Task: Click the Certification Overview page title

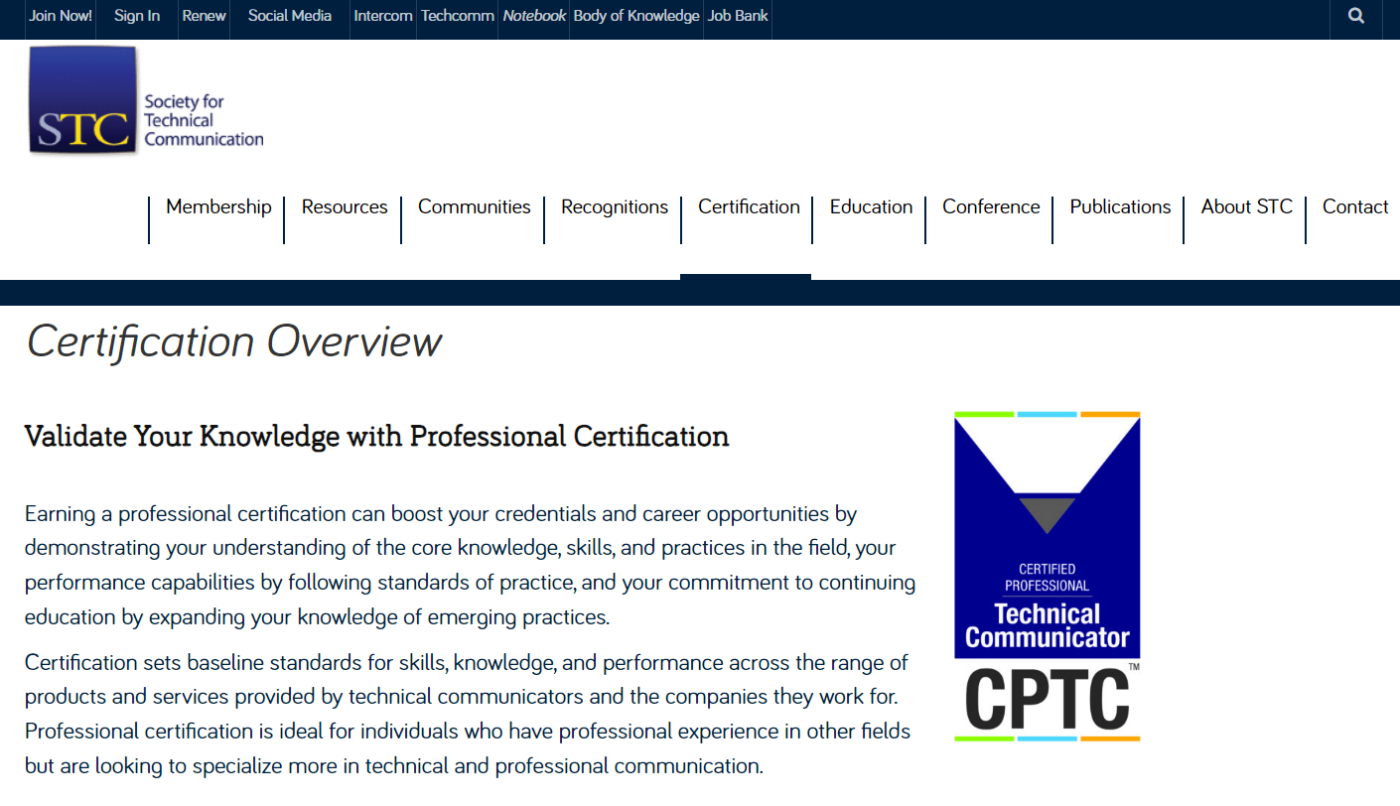Action: point(234,342)
